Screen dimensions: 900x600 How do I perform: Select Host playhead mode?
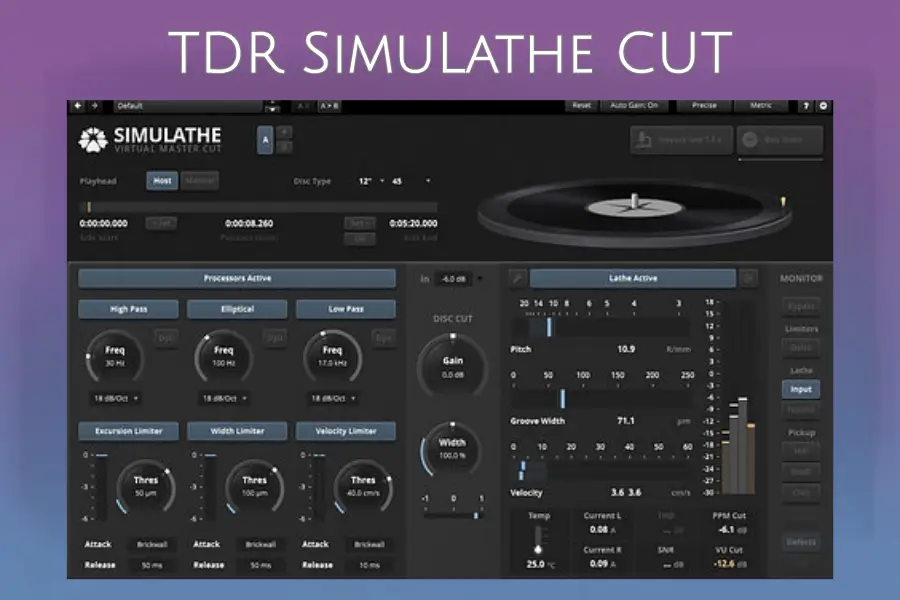click(x=162, y=180)
